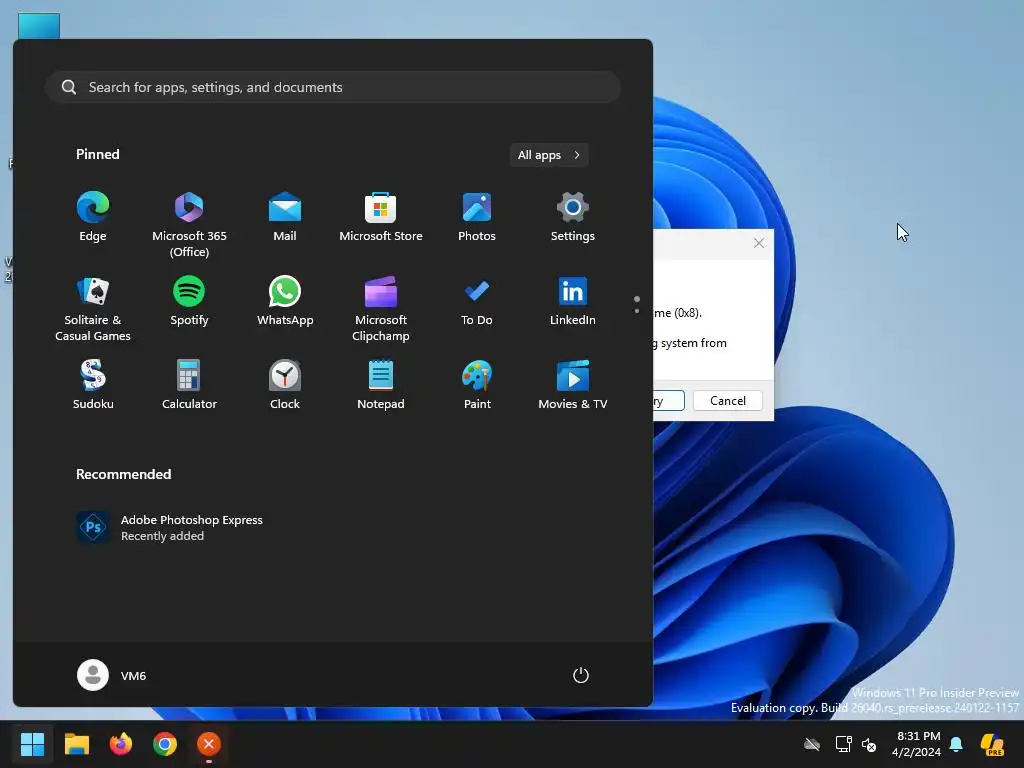Image resolution: width=1024 pixels, height=768 pixels.
Task: Open Settings from pinned apps
Action: [x=573, y=217]
